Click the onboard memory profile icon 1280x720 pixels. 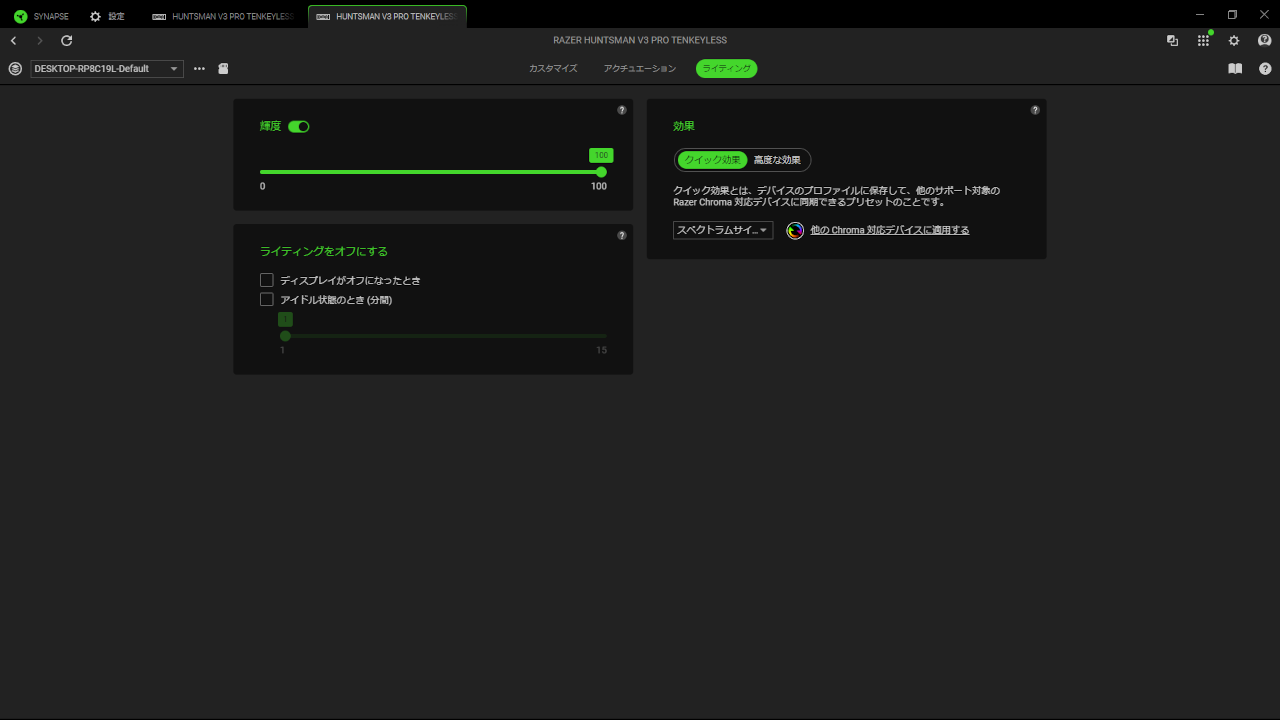pyautogui.click(x=223, y=69)
